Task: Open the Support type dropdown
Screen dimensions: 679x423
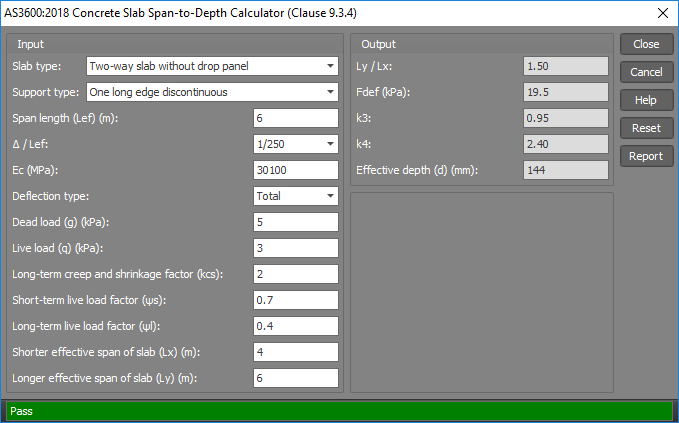Action: [x=212, y=92]
